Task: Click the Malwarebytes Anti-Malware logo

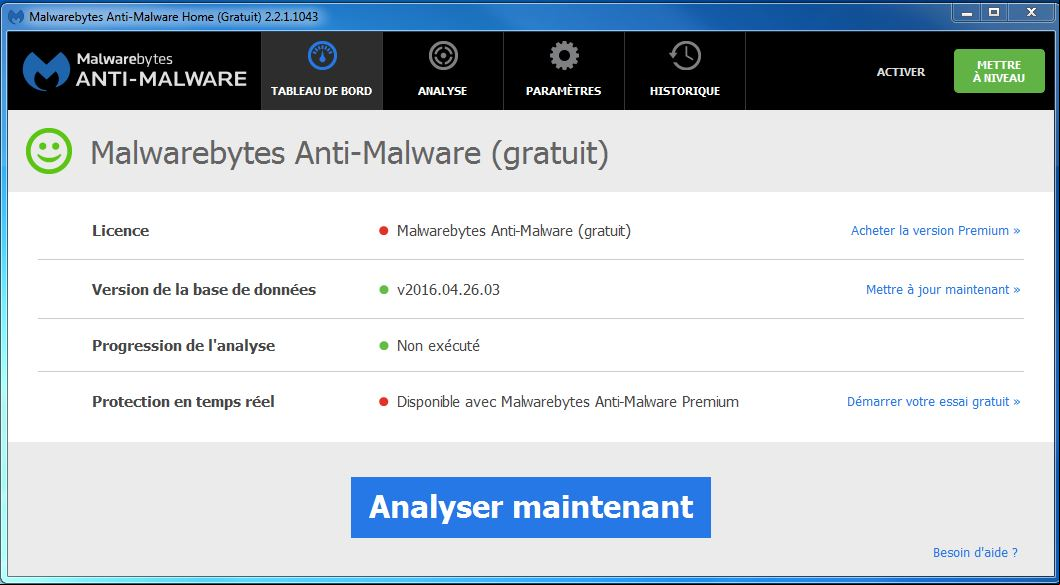Action: pos(135,70)
